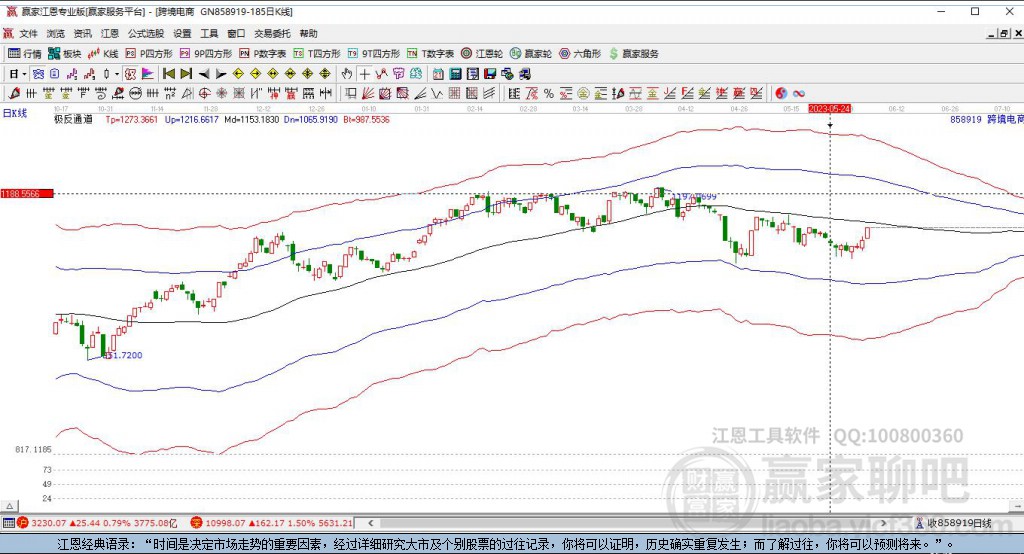Select the Gann fan lines tool

pyautogui.click(x=368, y=93)
